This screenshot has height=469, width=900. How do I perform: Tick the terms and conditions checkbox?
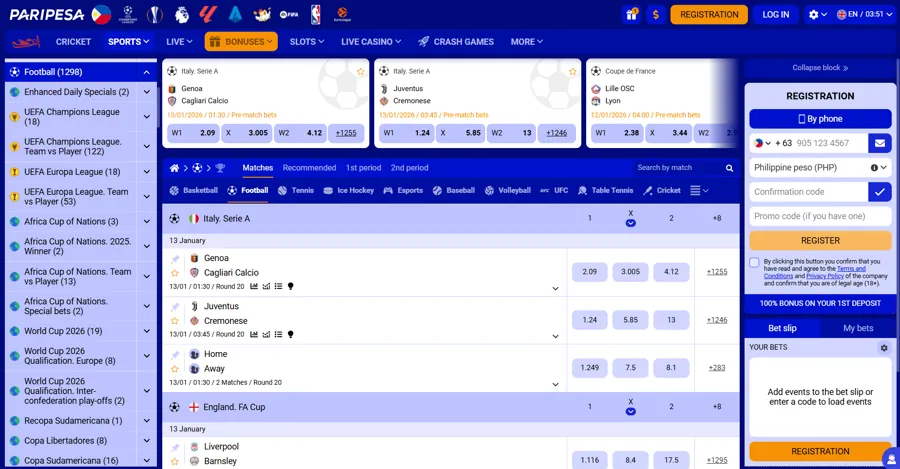[x=754, y=262]
